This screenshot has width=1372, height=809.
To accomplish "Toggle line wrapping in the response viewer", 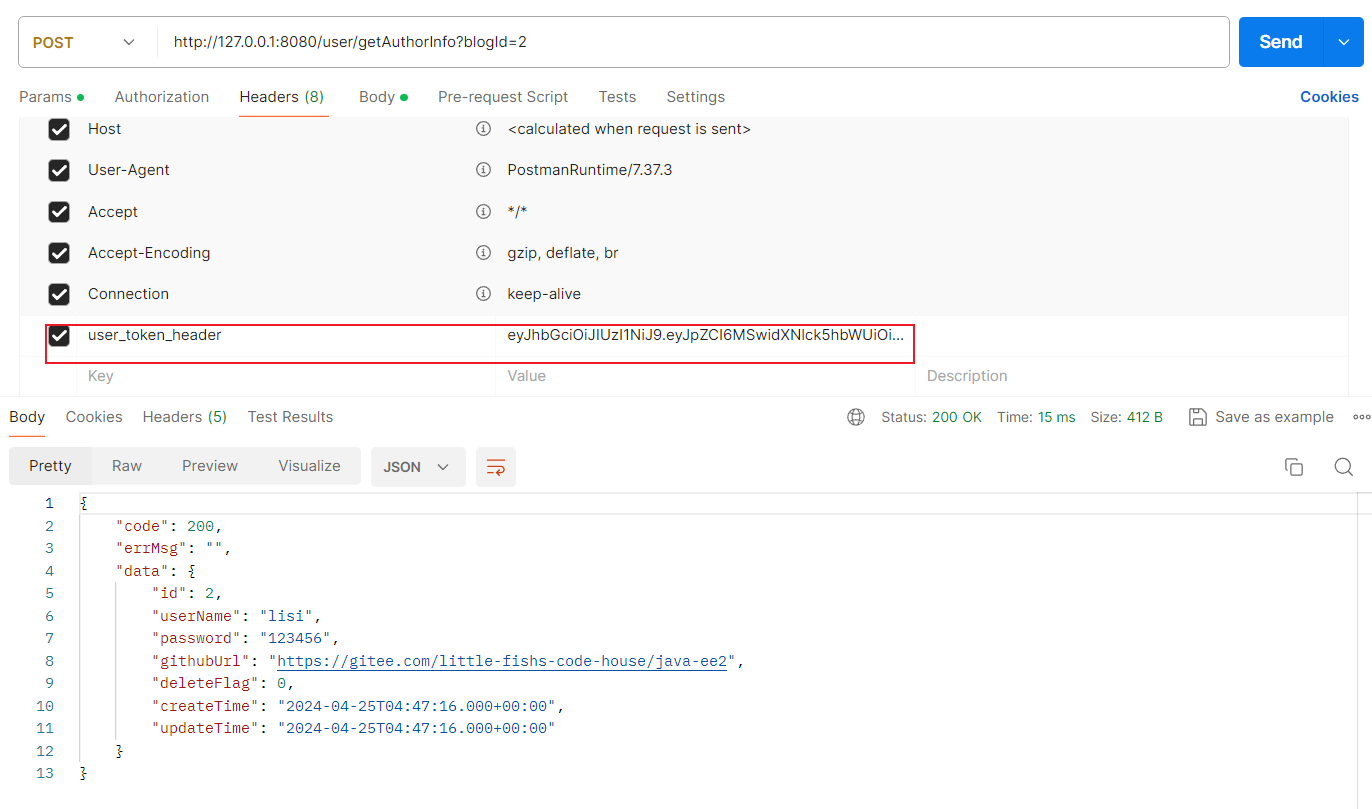I will click(x=496, y=466).
